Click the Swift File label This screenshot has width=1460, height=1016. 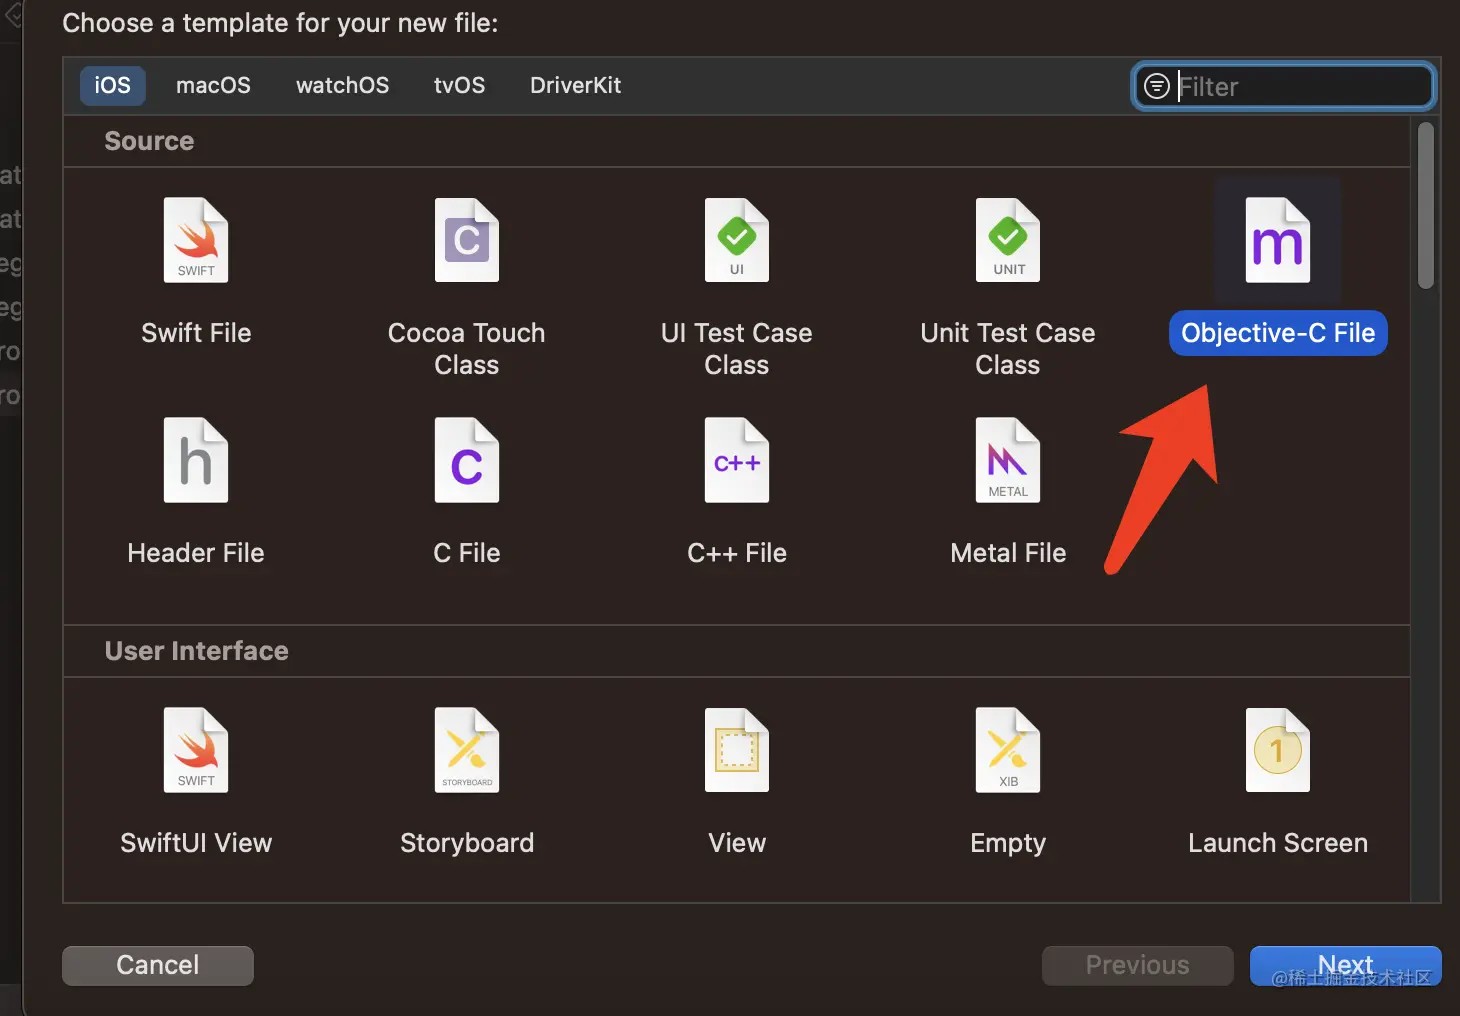196,333
